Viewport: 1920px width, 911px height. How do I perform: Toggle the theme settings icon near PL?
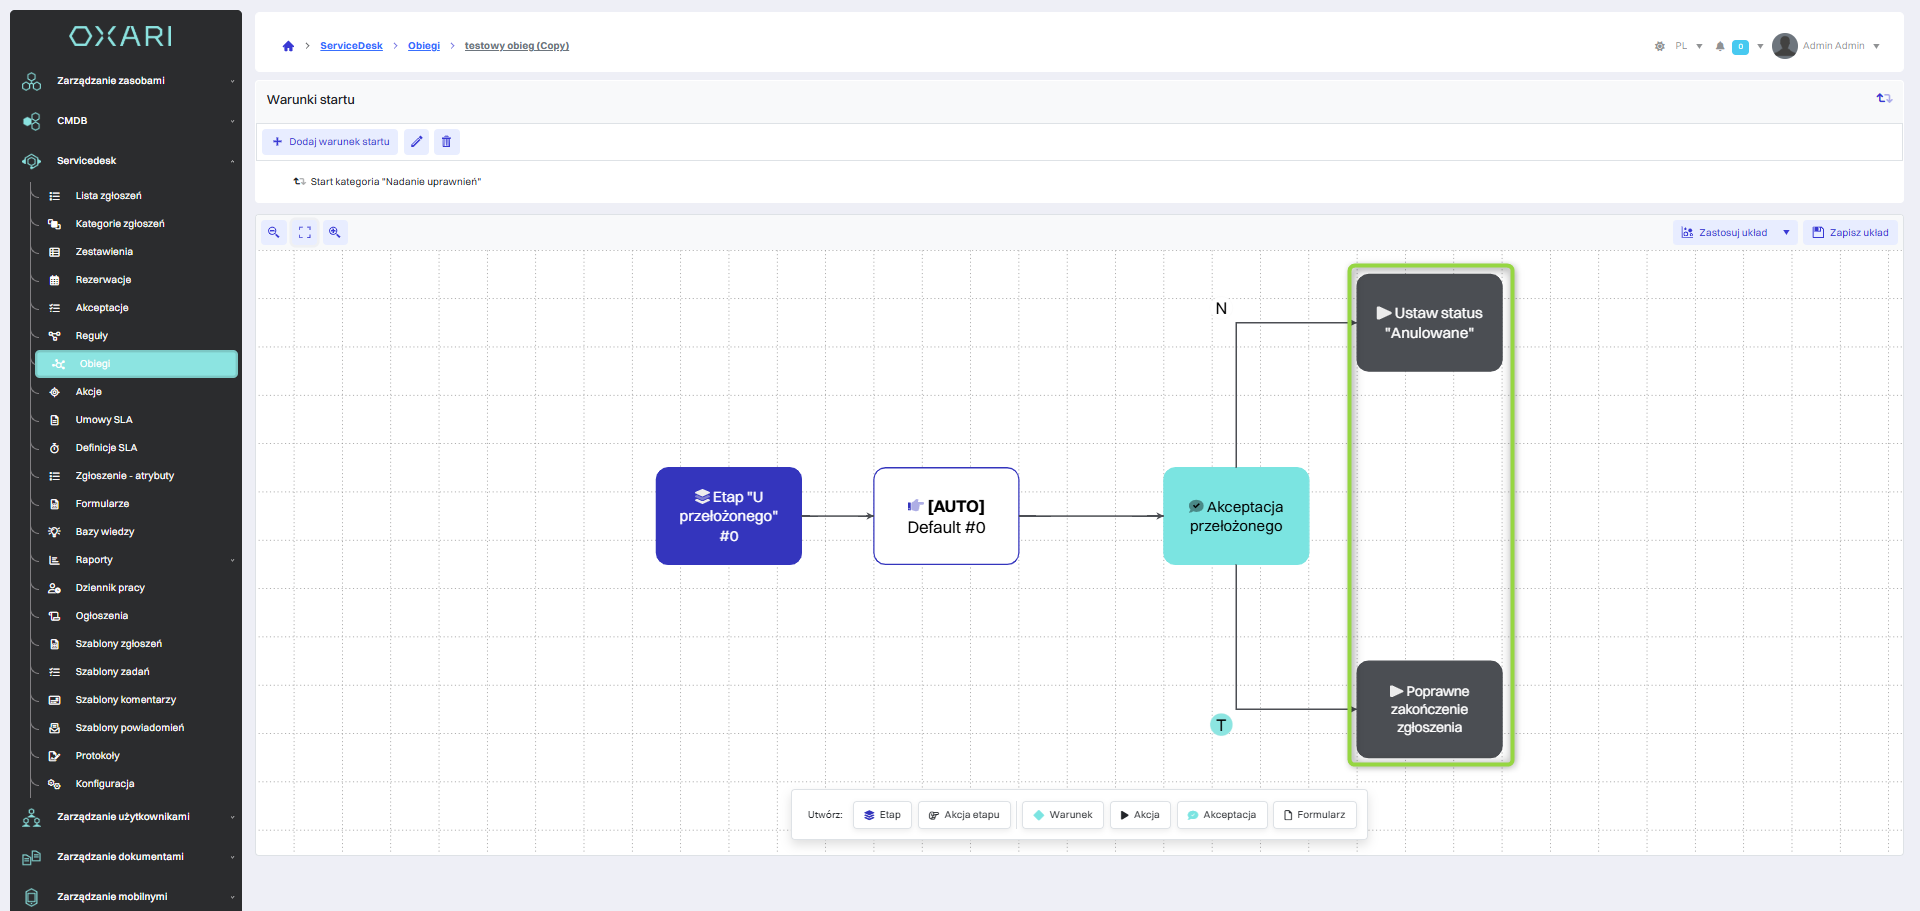[1660, 46]
